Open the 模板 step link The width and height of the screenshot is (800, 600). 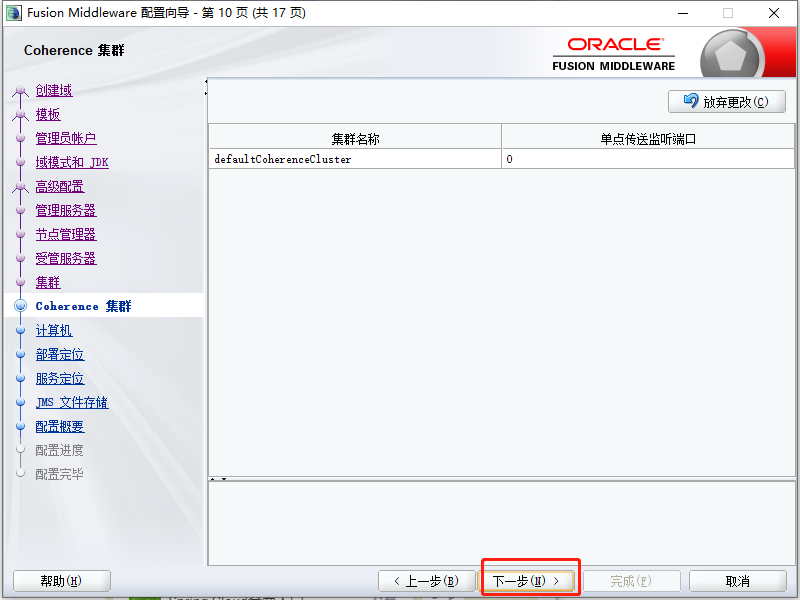point(48,114)
